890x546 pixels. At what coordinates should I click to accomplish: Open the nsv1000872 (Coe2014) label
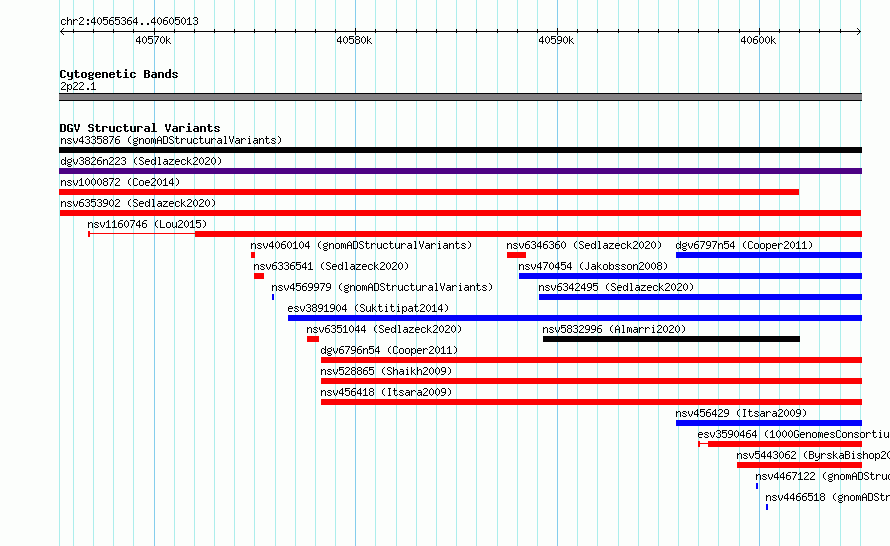[120, 182]
